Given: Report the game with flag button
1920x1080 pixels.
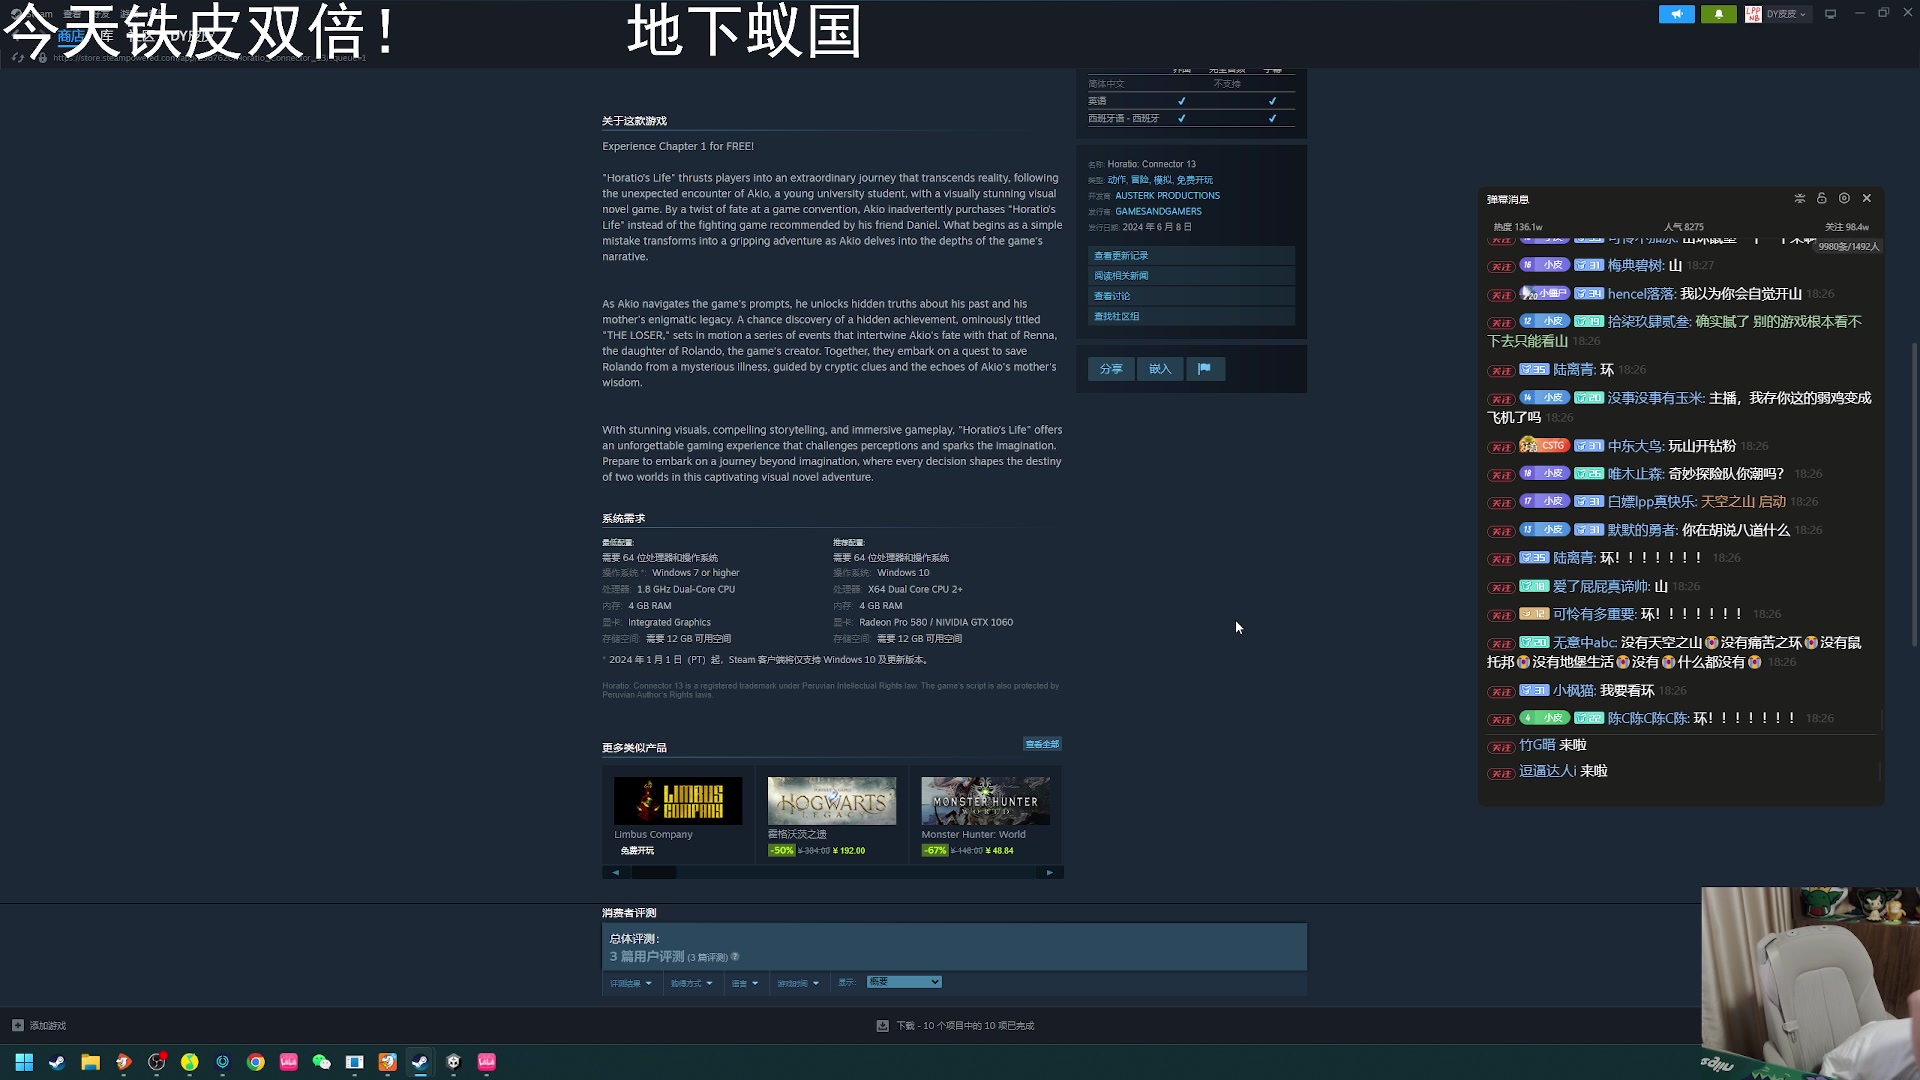Looking at the screenshot, I should point(1205,369).
